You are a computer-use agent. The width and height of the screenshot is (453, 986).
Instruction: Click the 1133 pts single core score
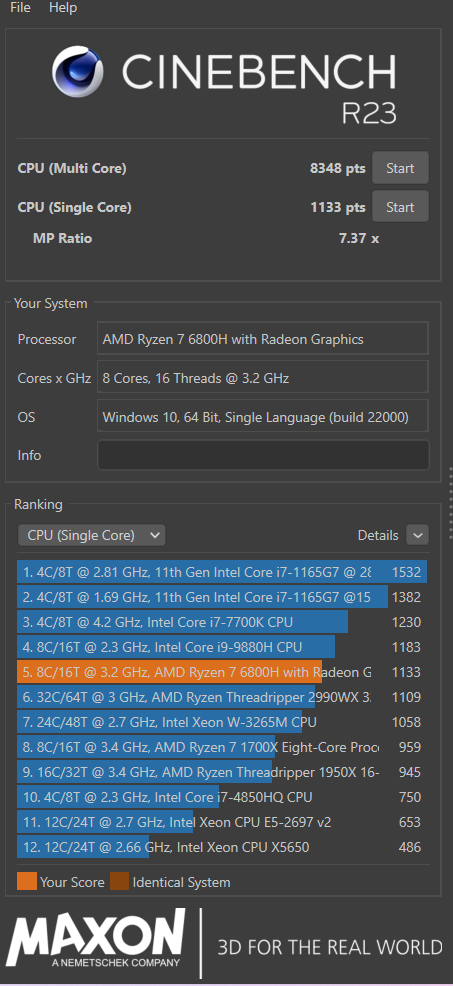(x=338, y=207)
